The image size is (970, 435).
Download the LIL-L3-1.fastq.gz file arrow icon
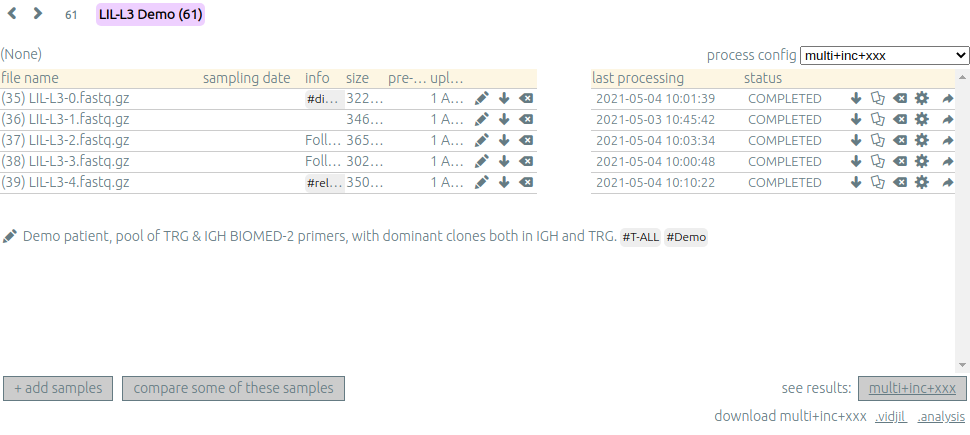coord(504,119)
